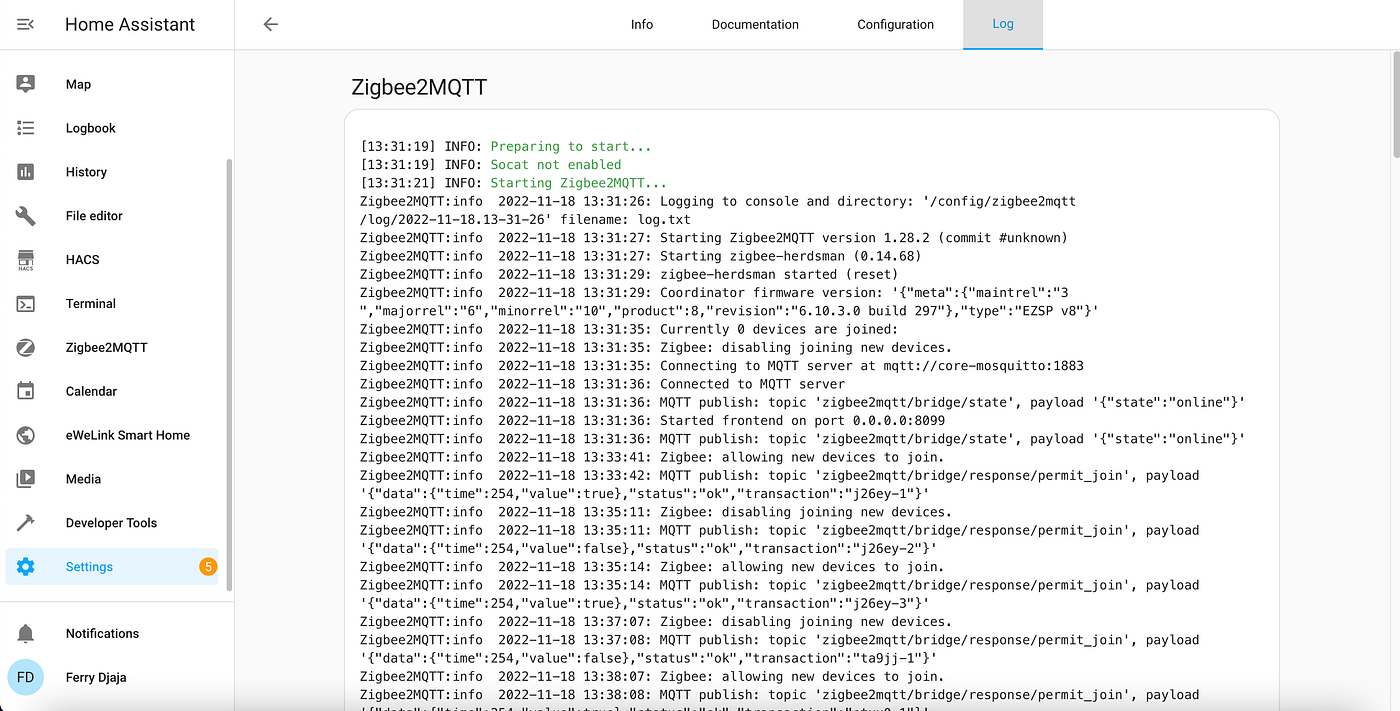Select the Log tab
Image resolution: width=1400 pixels, height=711 pixels.
pyautogui.click(x=1003, y=24)
